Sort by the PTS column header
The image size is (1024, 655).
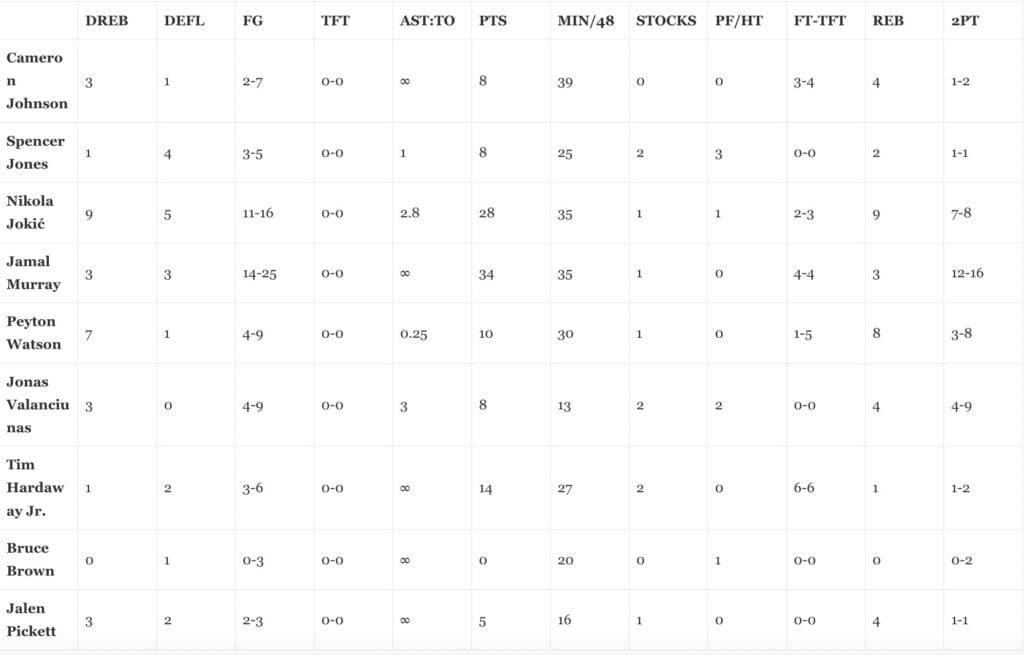492,20
